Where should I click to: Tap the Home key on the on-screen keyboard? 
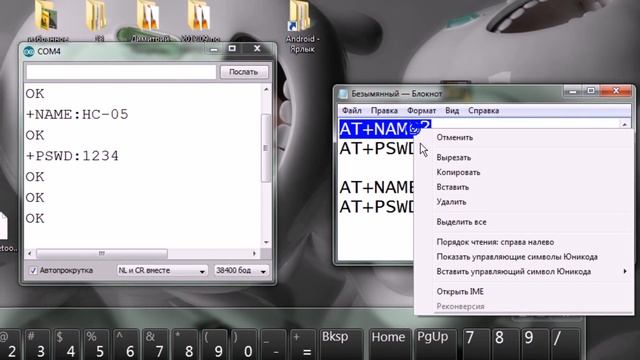tap(390, 344)
